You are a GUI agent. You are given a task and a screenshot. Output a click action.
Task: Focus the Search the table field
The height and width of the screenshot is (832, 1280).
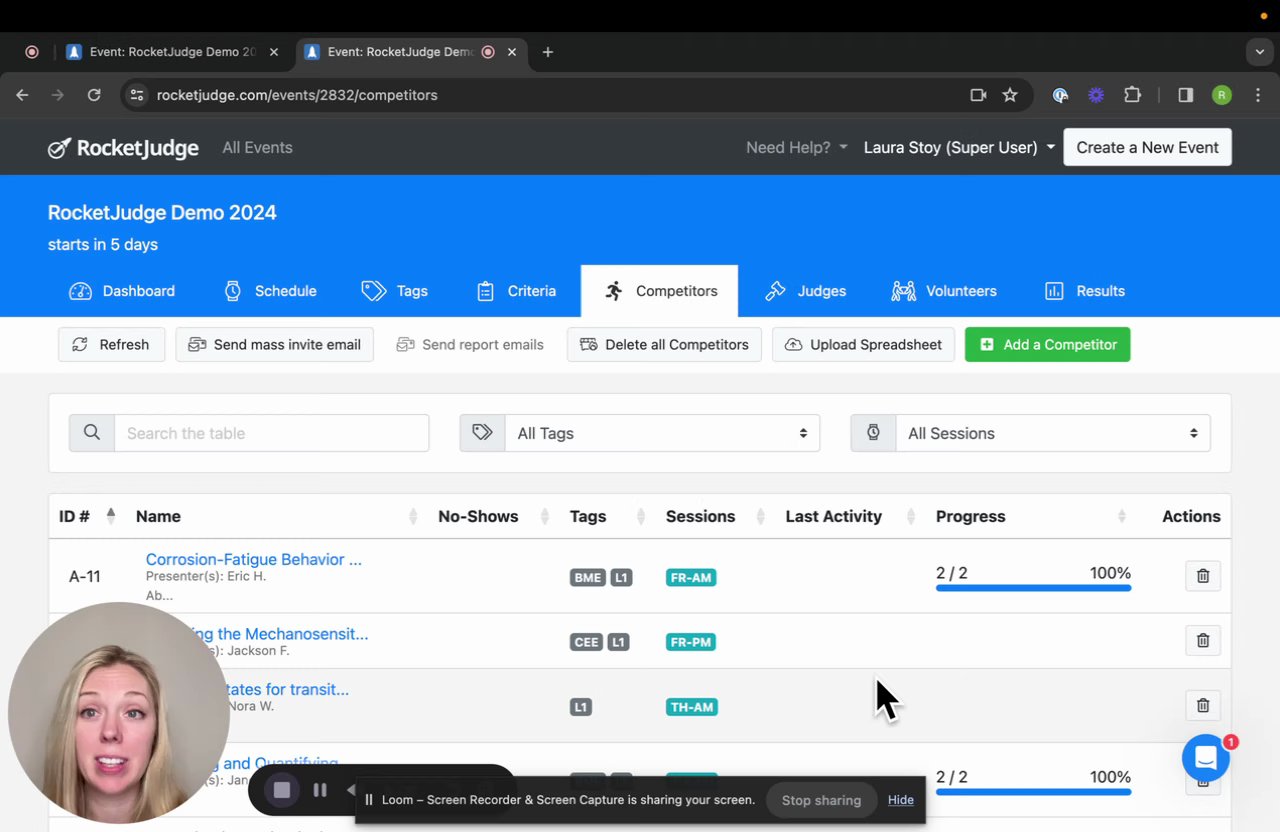coord(272,433)
